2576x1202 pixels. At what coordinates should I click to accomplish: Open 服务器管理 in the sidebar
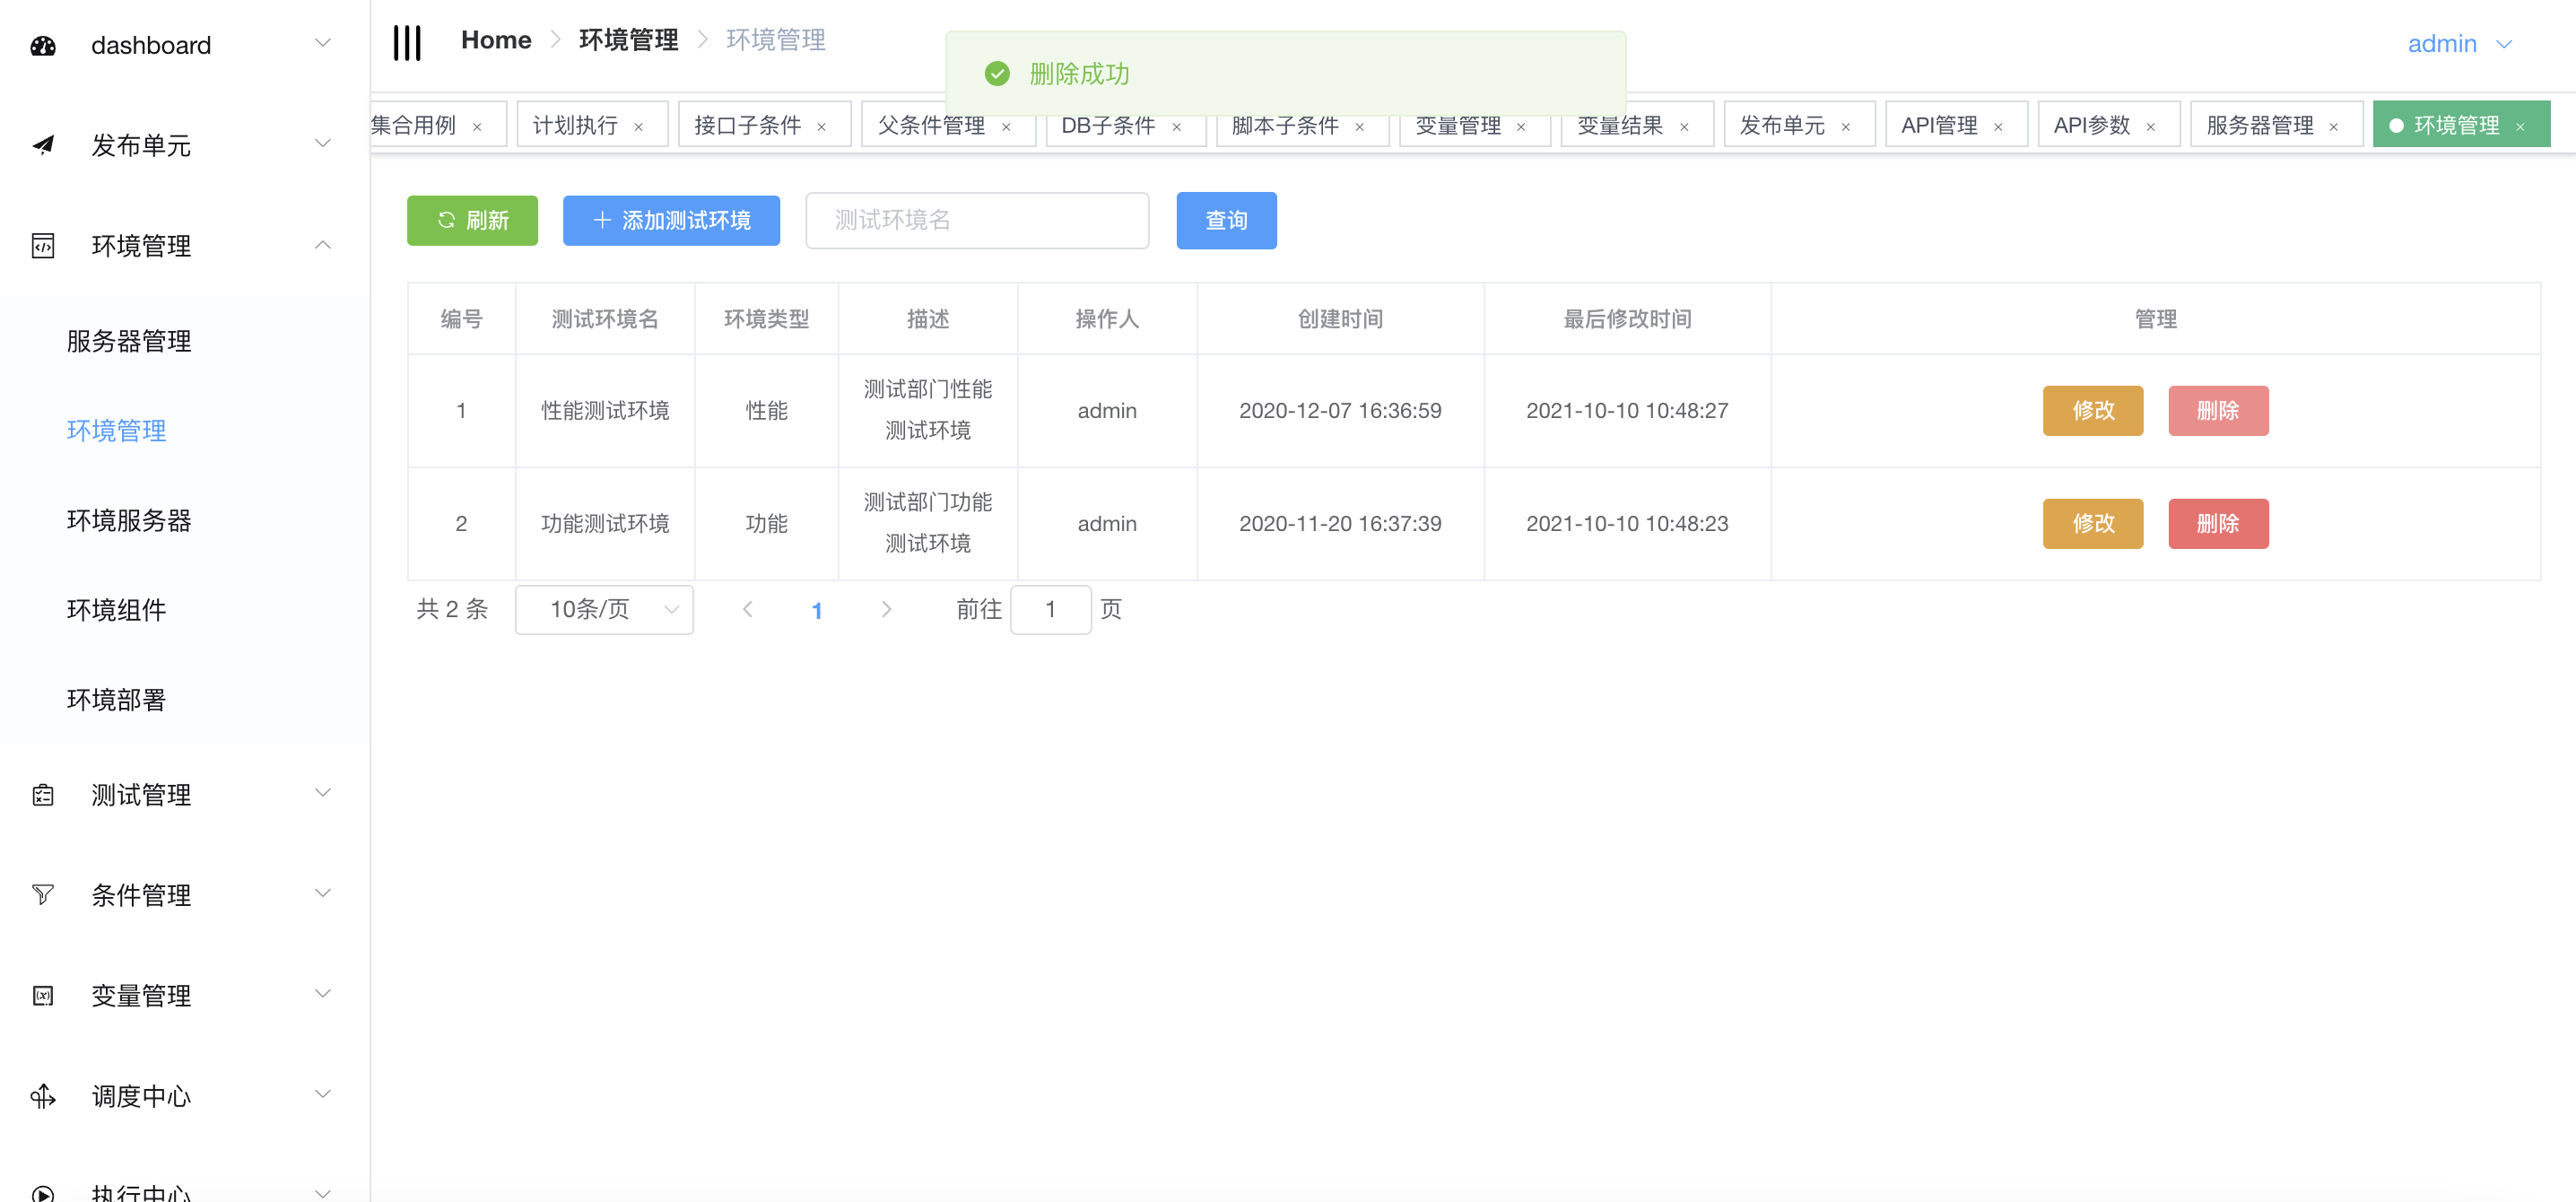pos(129,342)
